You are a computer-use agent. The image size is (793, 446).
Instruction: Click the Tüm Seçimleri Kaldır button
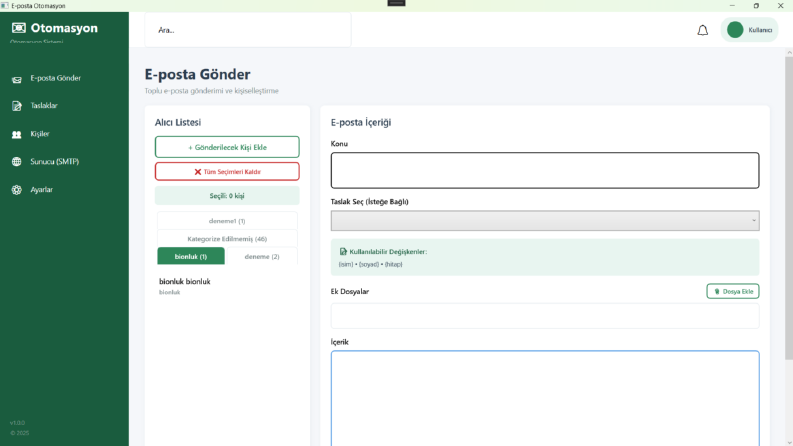(227, 172)
